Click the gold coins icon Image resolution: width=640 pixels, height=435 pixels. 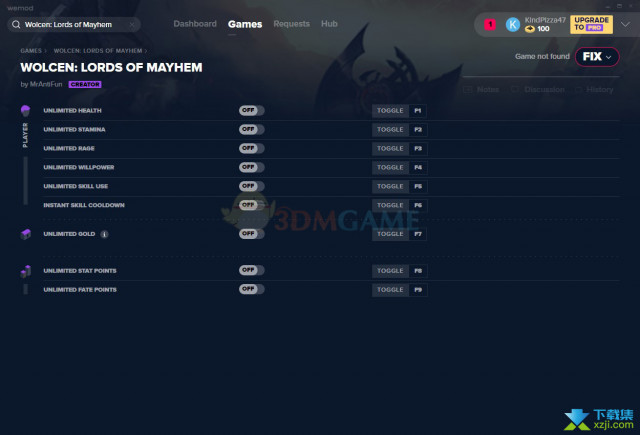[529, 29]
